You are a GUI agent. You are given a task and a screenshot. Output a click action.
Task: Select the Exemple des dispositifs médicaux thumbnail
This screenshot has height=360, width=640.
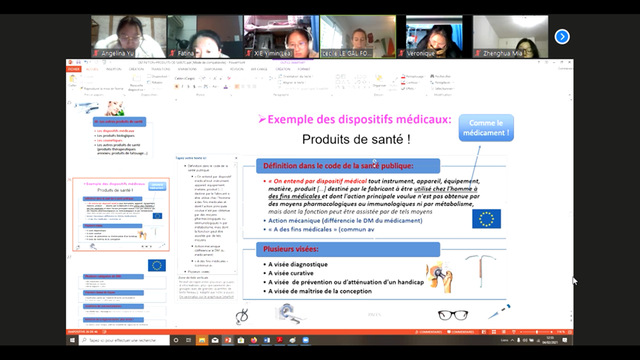coord(121,214)
